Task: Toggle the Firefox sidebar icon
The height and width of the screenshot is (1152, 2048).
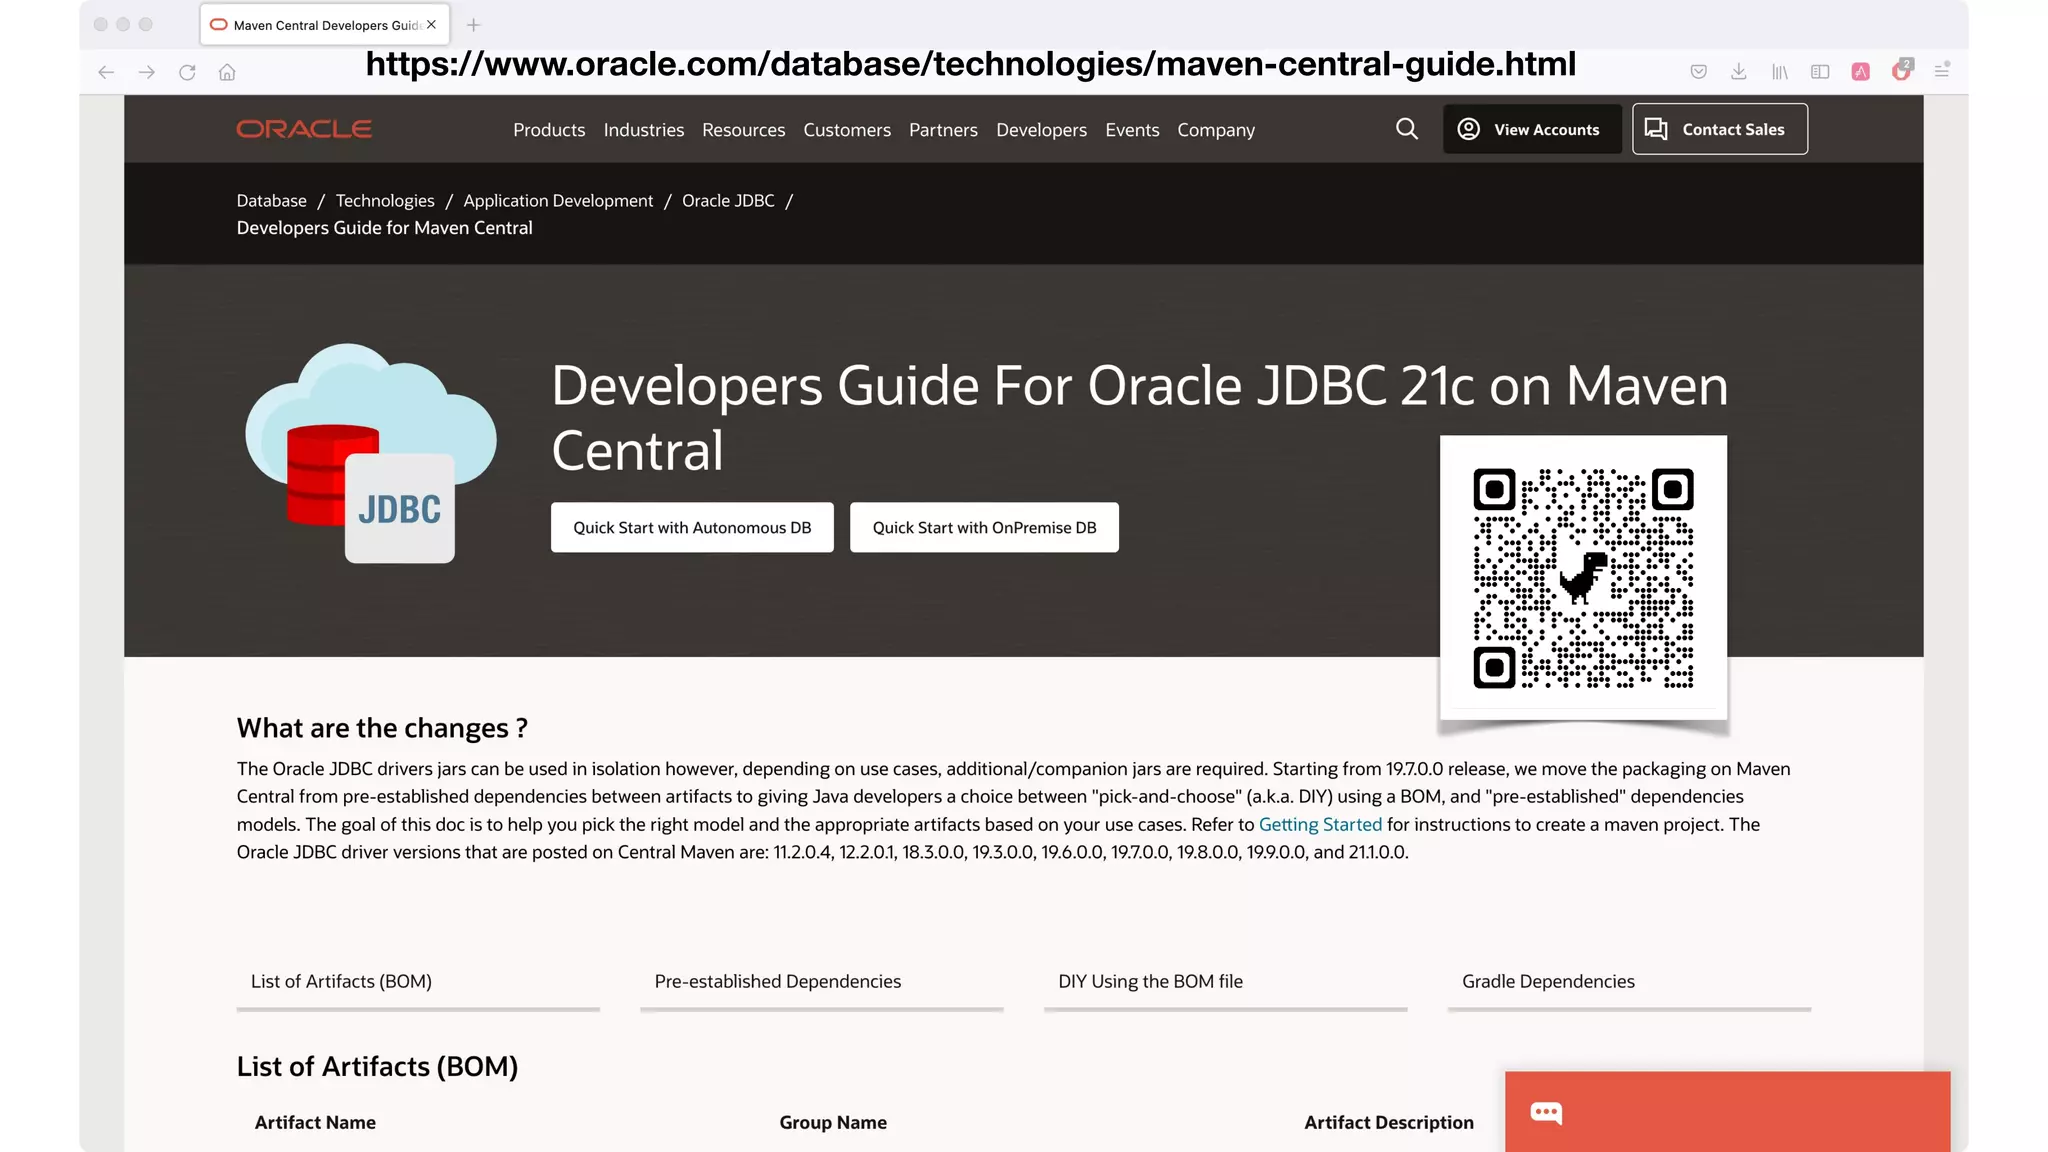Action: click(1820, 72)
